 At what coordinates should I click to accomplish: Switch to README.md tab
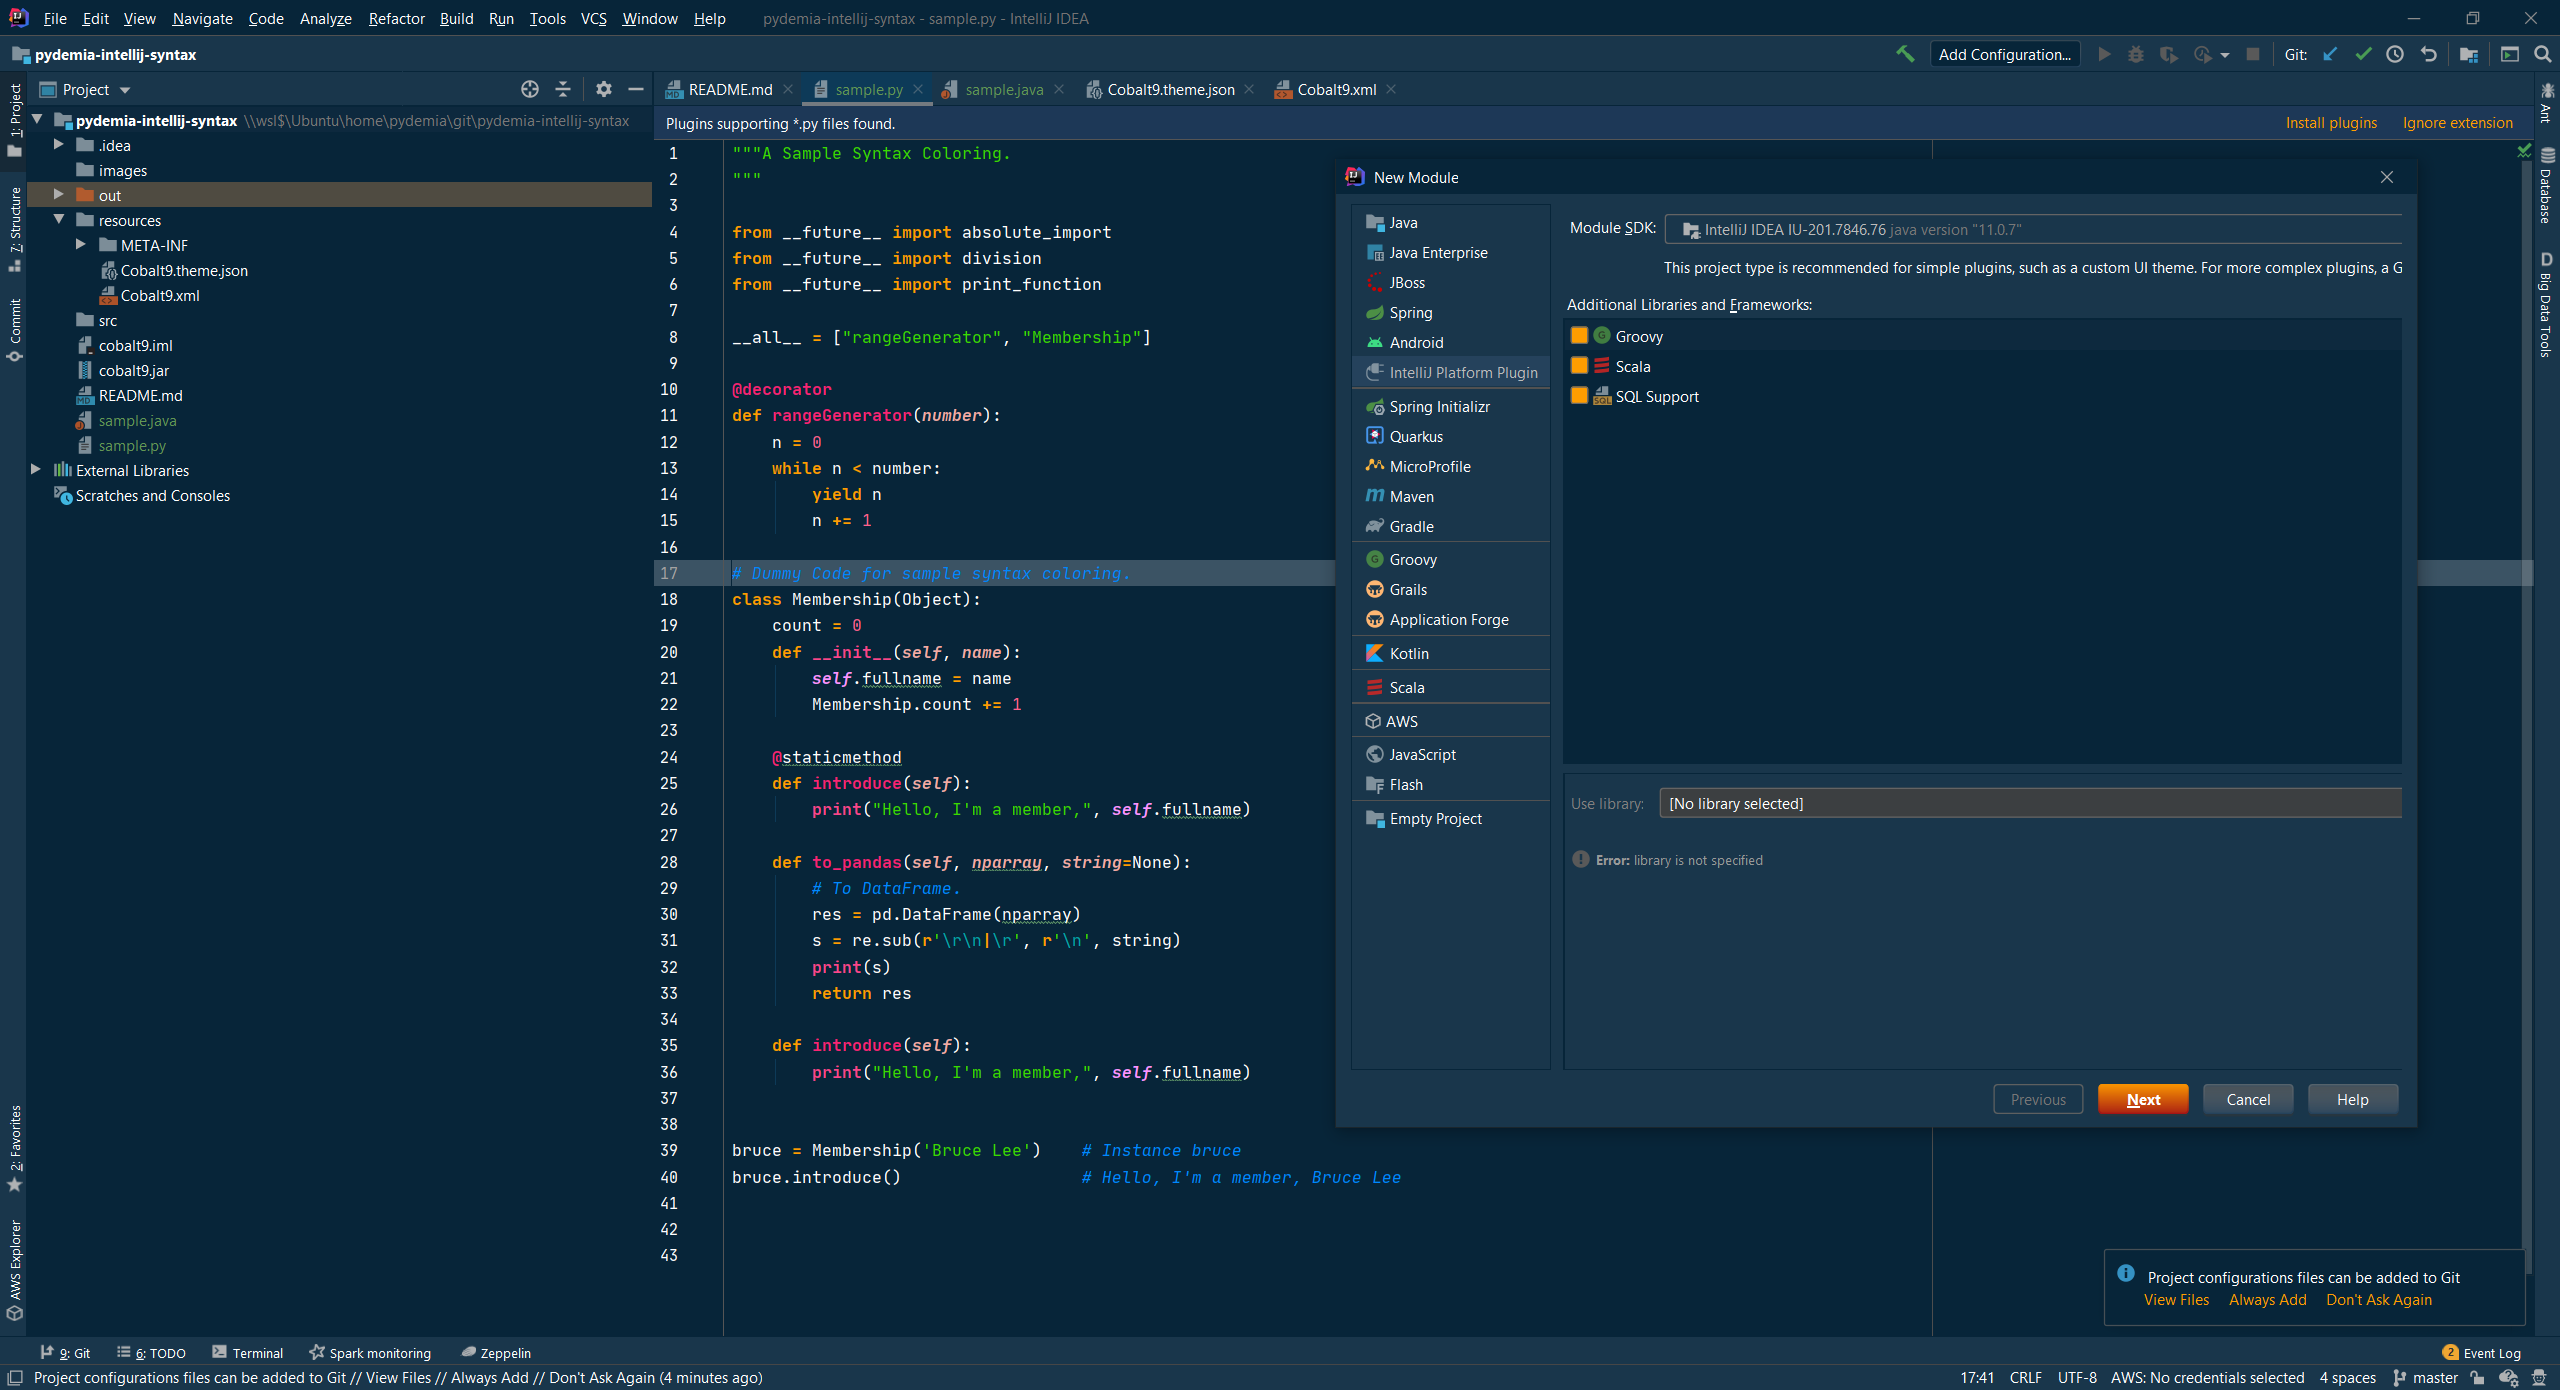pos(730,89)
